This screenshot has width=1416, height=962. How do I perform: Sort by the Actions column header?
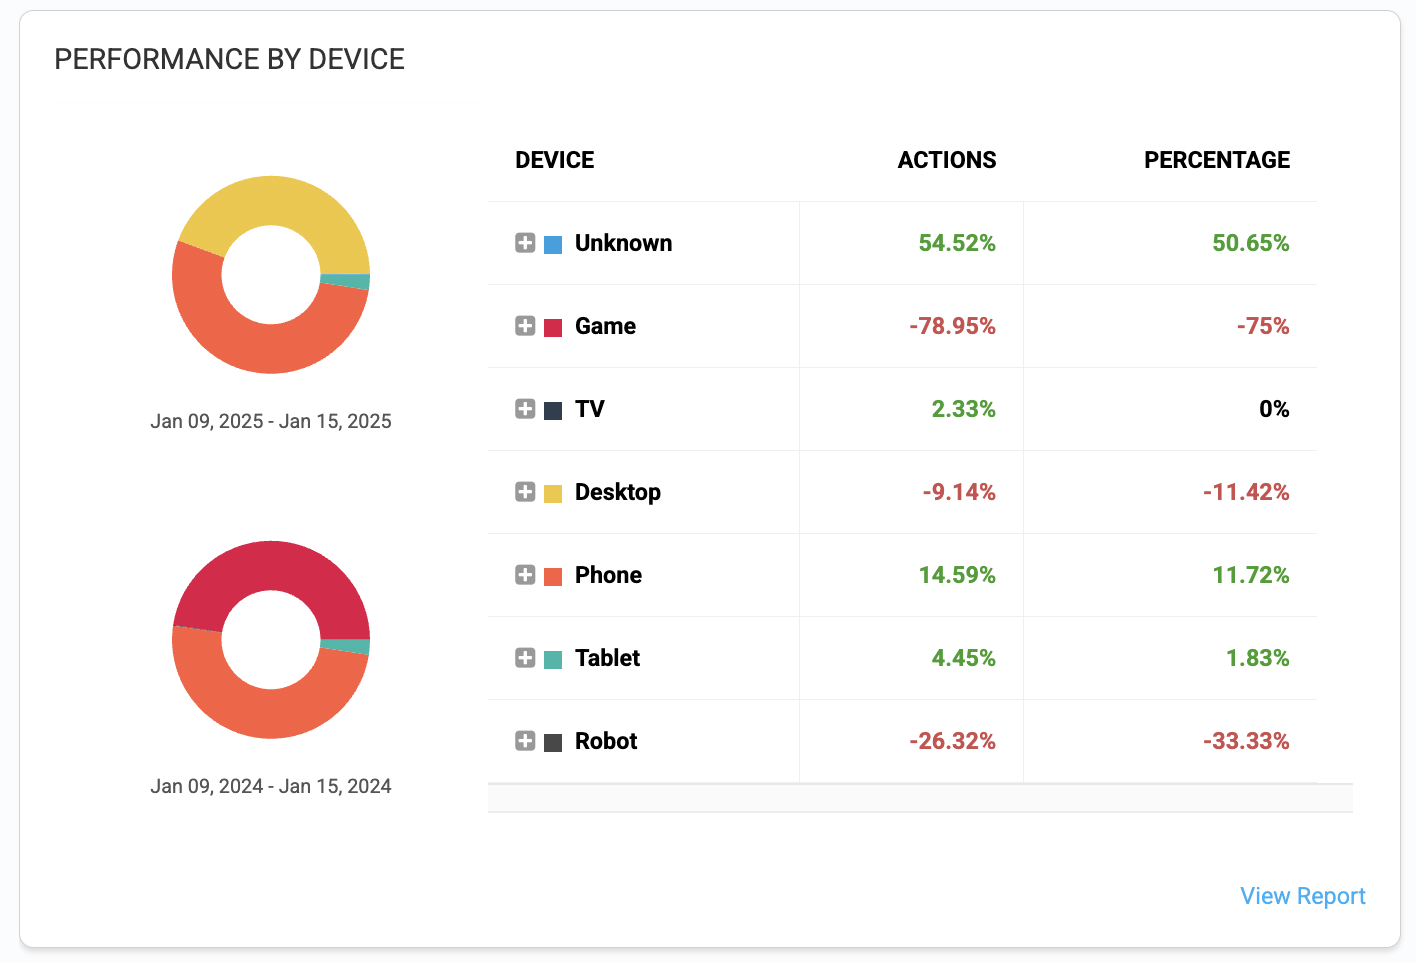pyautogui.click(x=946, y=160)
